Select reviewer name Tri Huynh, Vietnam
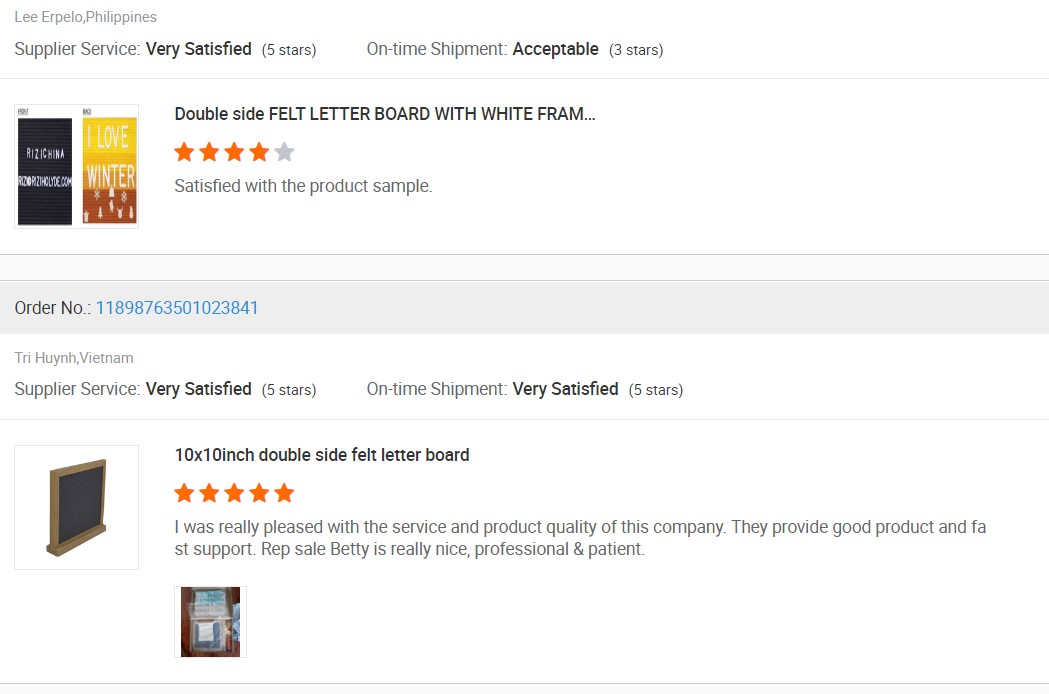 coord(74,358)
